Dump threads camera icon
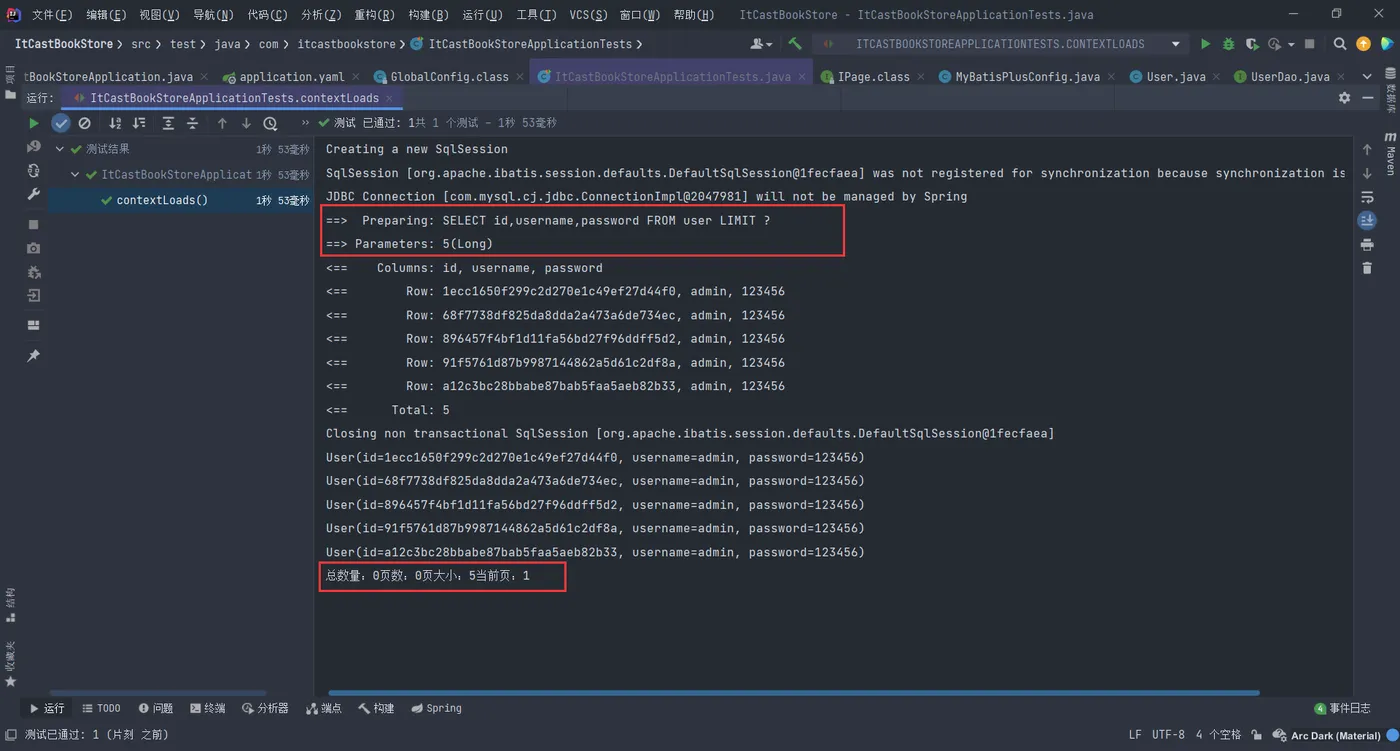Viewport: 1400px width, 751px height. [33, 248]
